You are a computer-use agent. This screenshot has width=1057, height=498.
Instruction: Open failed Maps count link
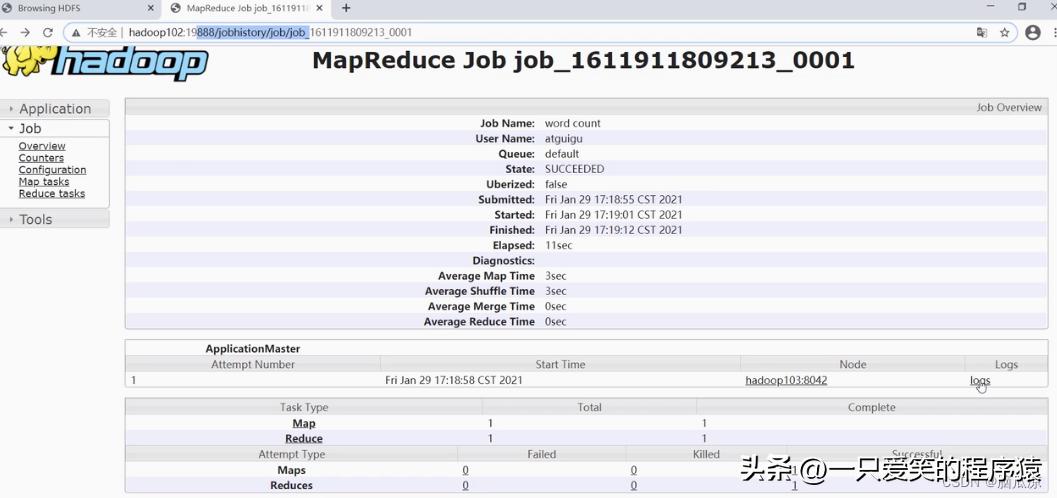[x=466, y=470]
